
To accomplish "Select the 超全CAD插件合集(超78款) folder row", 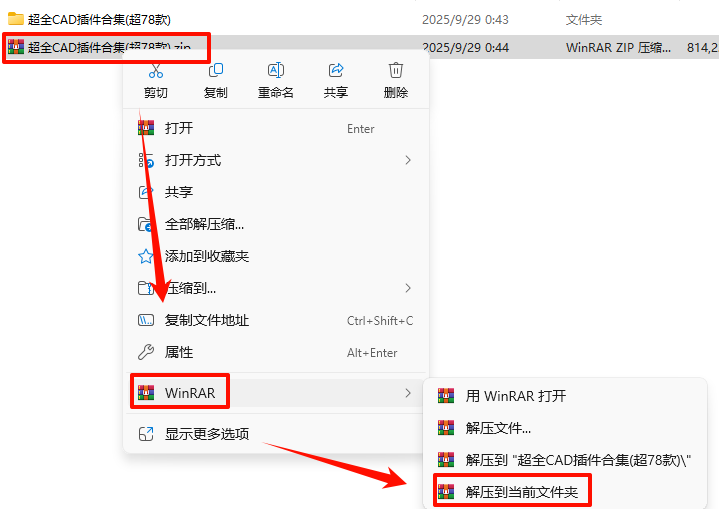I will click(360, 19).
